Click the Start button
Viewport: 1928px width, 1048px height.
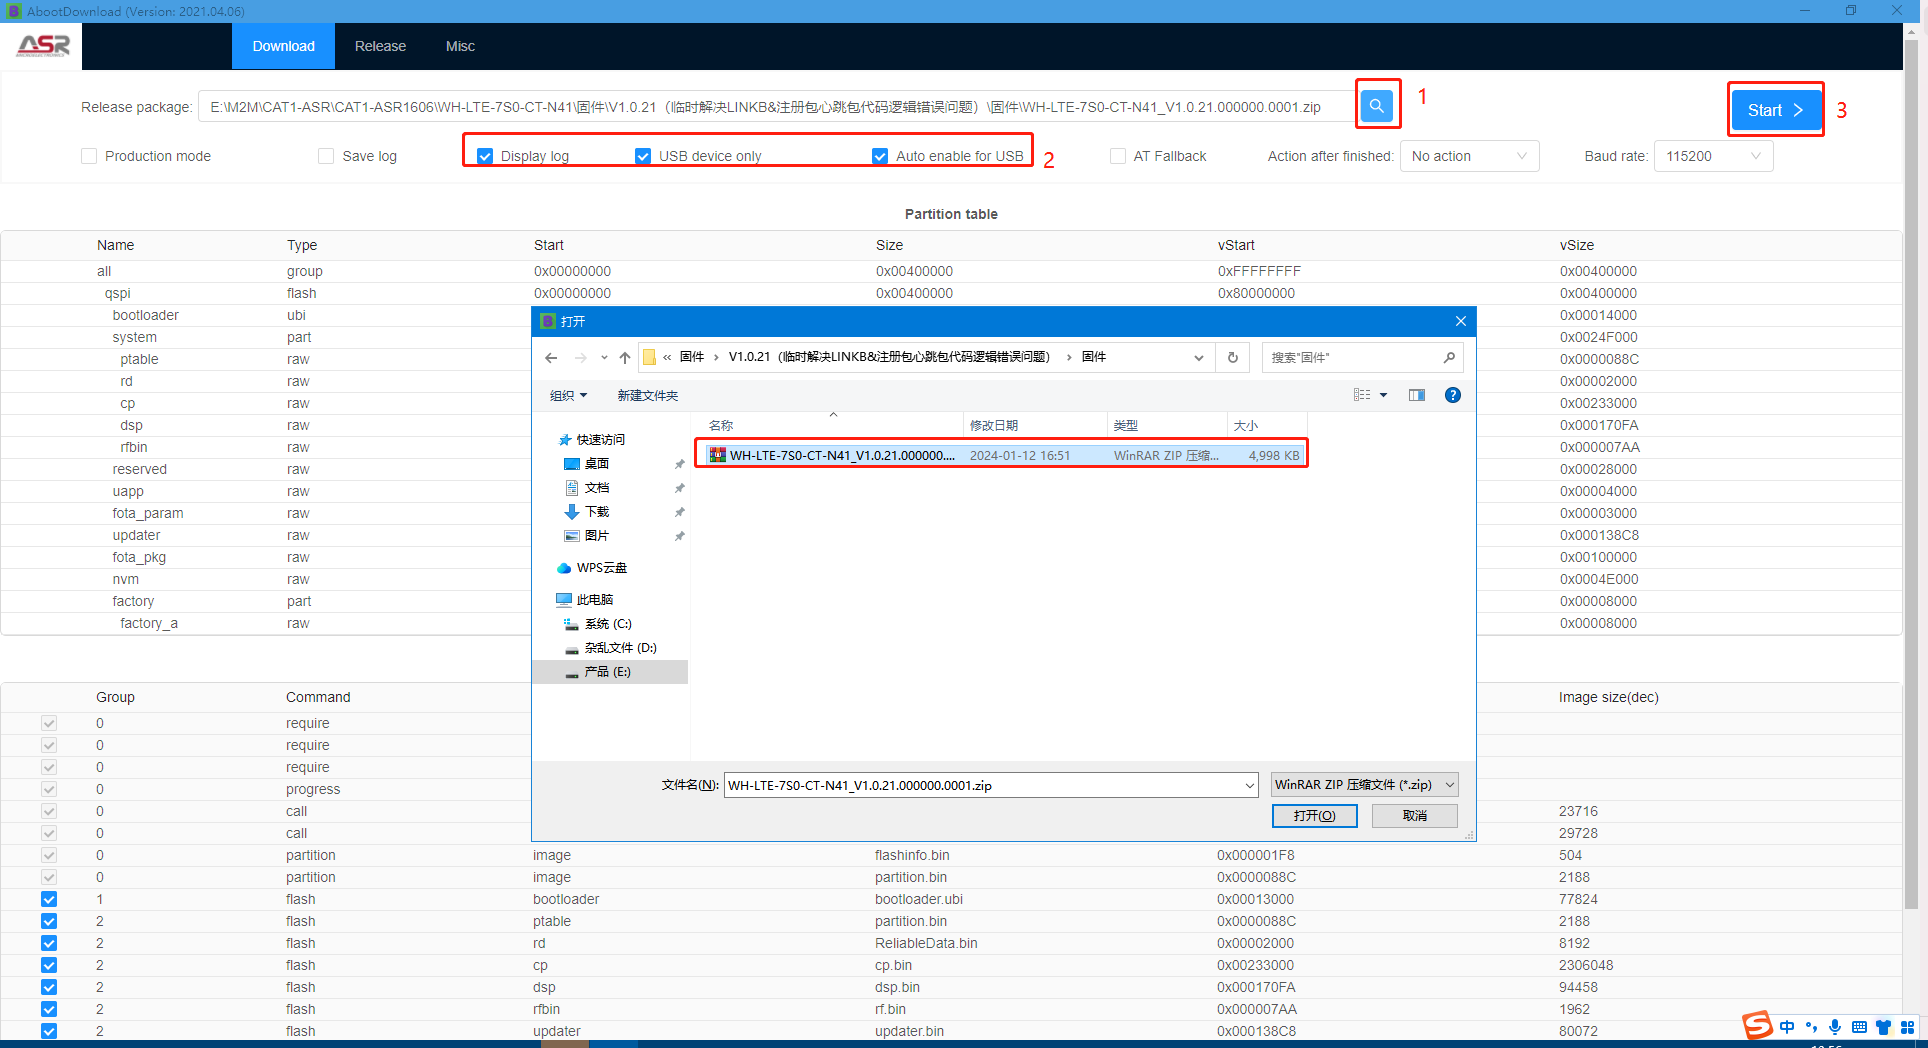coord(1775,110)
